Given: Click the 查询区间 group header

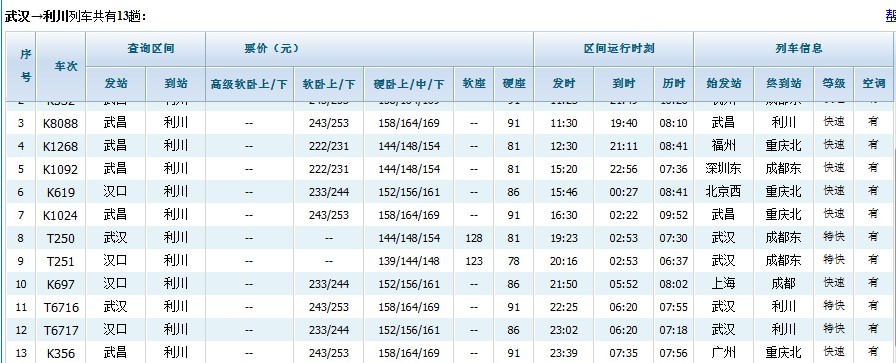Looking at the screenshot, I should click(150, 49).
